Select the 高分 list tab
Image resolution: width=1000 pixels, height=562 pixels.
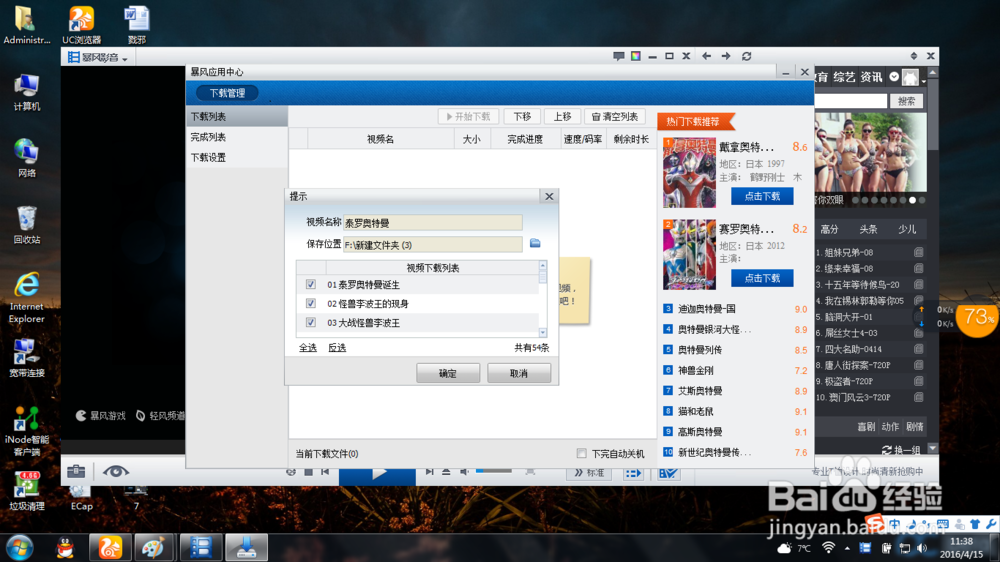(x=830, y=230)
